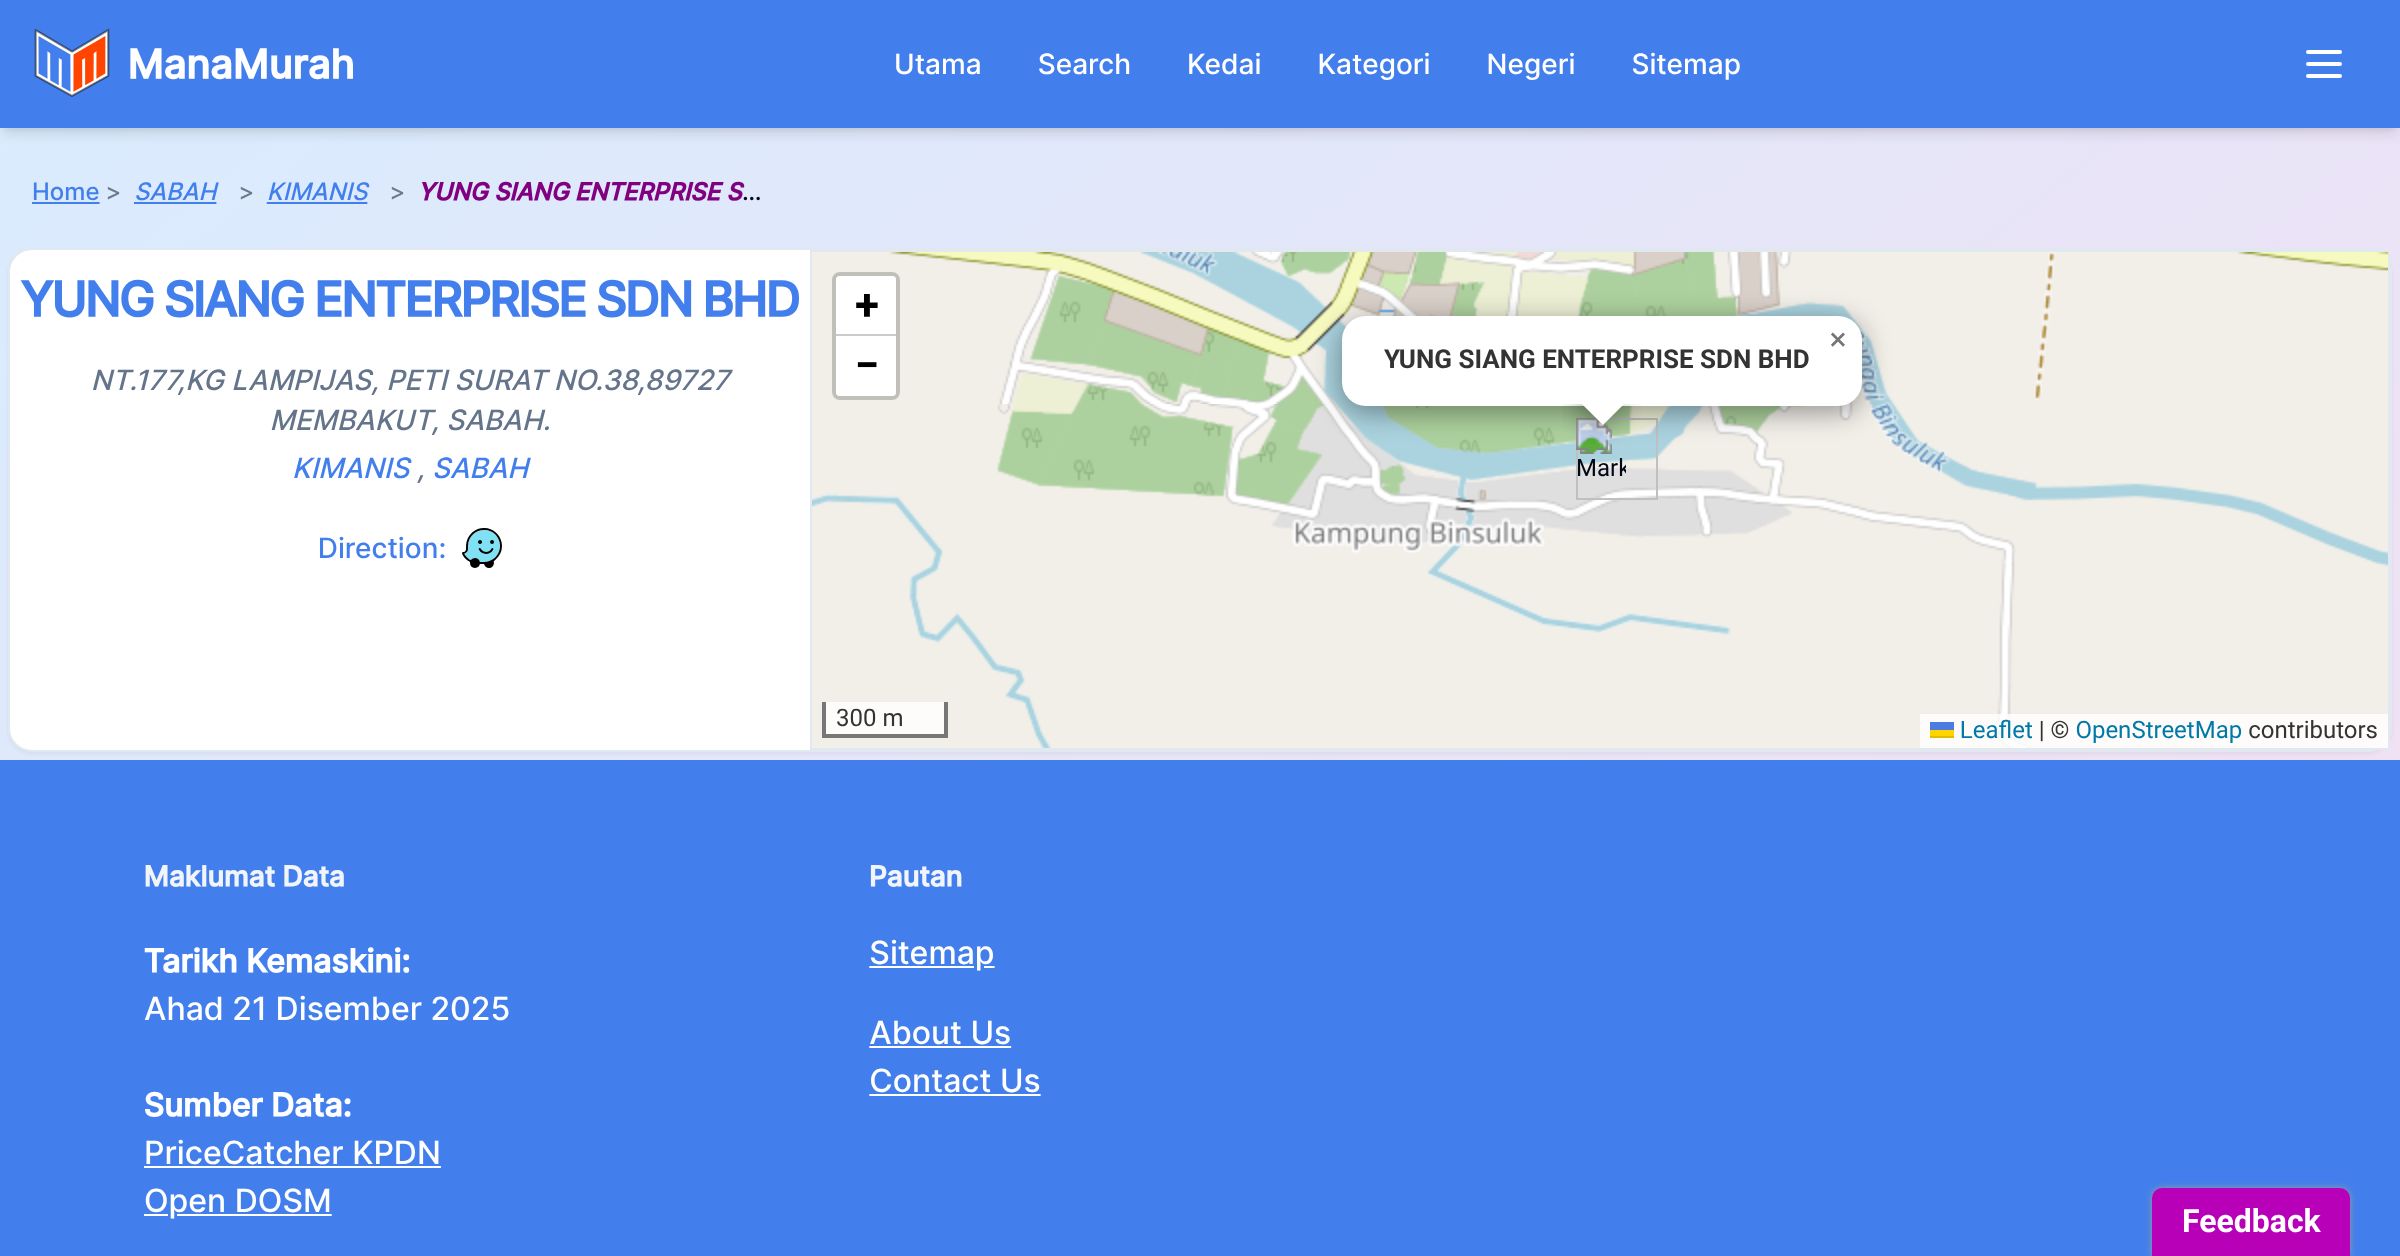2400x1256 pixels.
Task: Open Kedai in navigation bar
Action: click(x=1223, y=64)
